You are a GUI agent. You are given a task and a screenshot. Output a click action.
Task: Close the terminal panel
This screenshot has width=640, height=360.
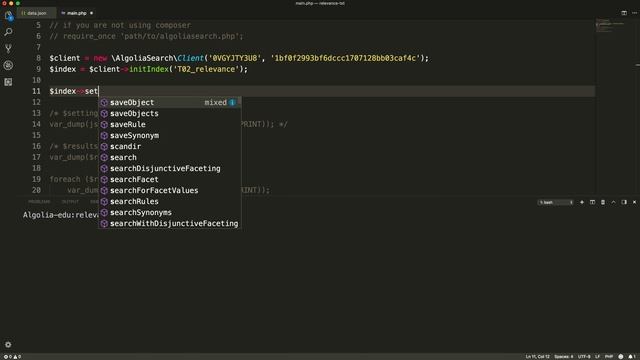click(634, 202)
